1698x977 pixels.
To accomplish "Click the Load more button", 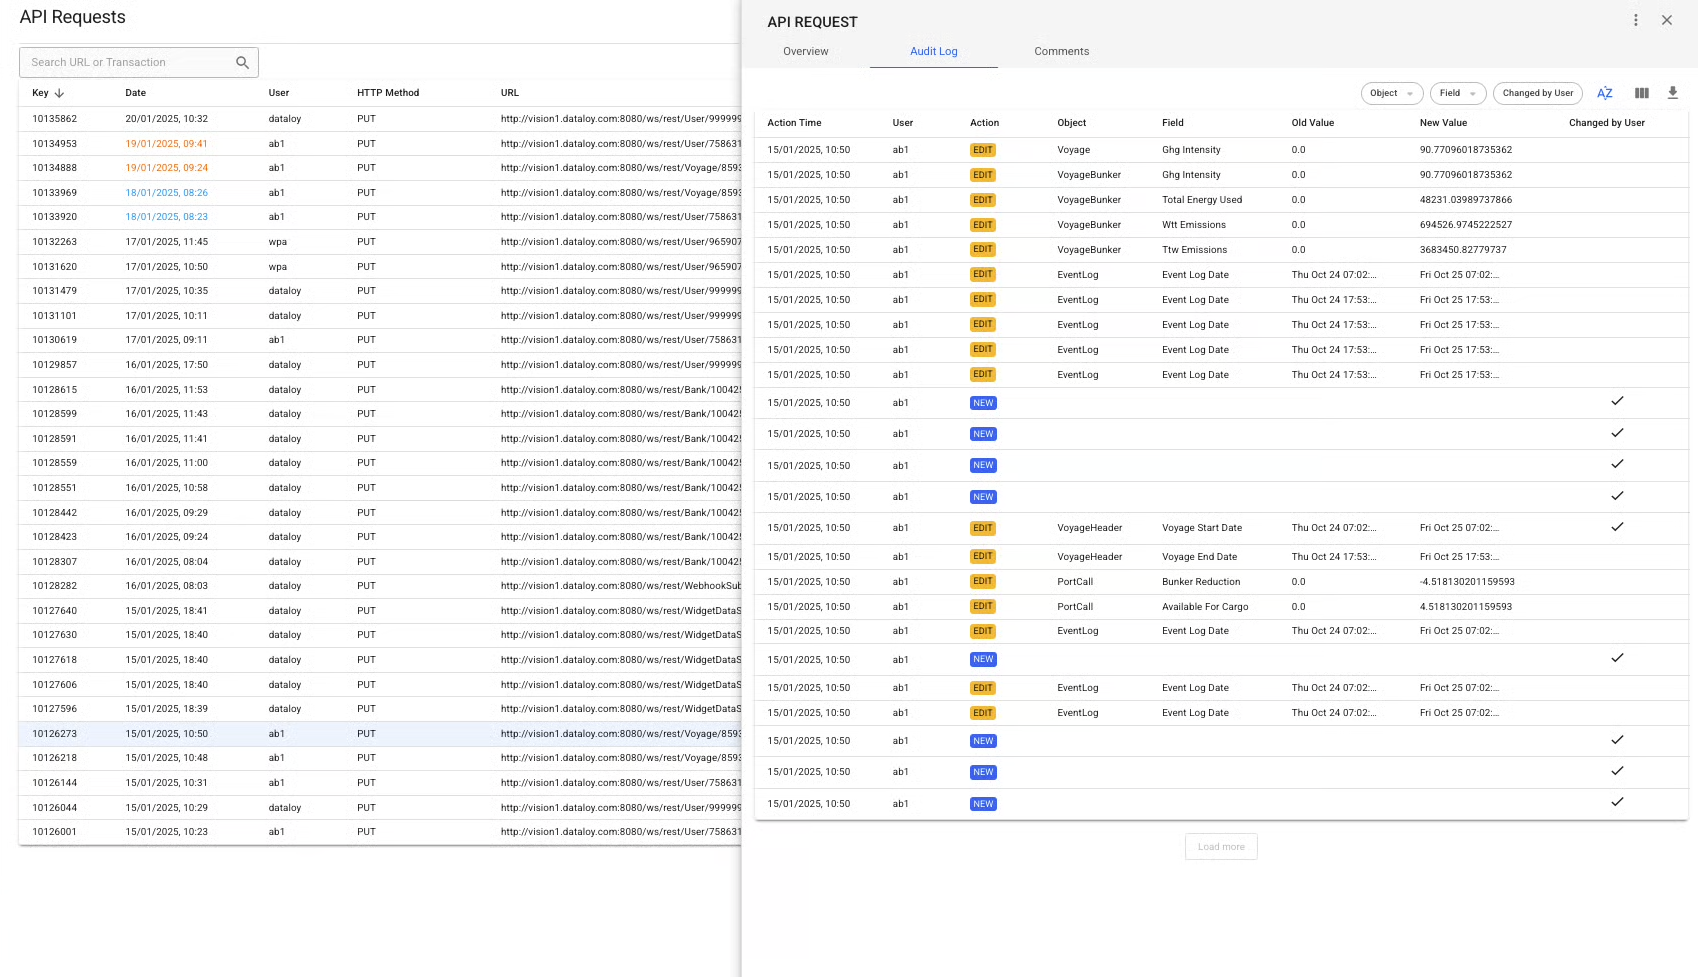I will (x=1220, y=846).
